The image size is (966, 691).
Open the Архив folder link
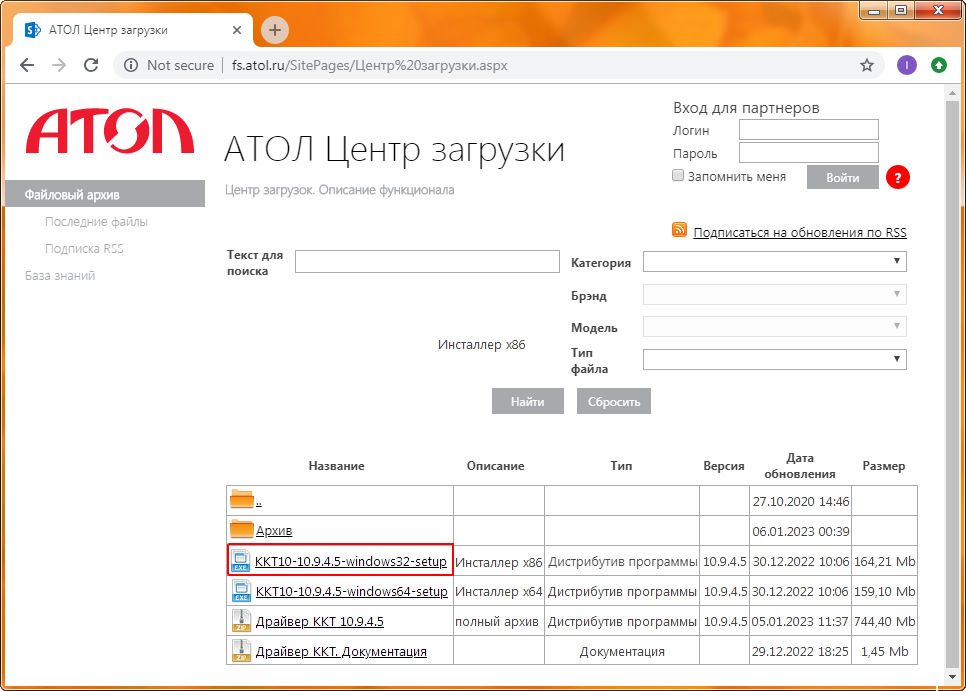coord(274,531)
